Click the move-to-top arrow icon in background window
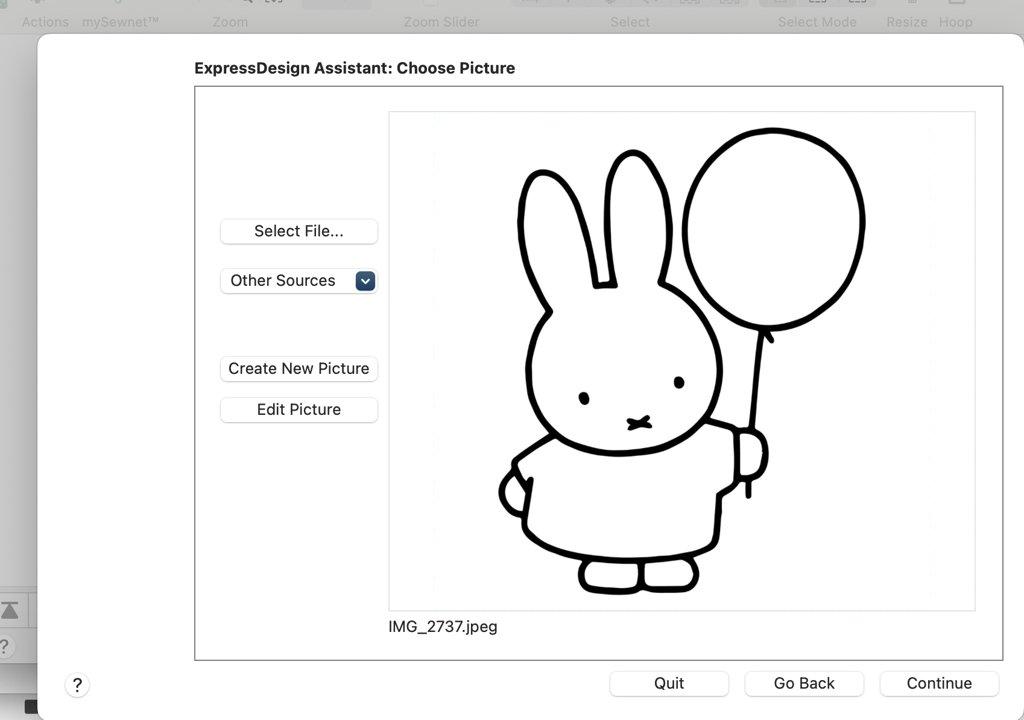The height and width of the screenshot is (720, 1024). pos(10,610)
